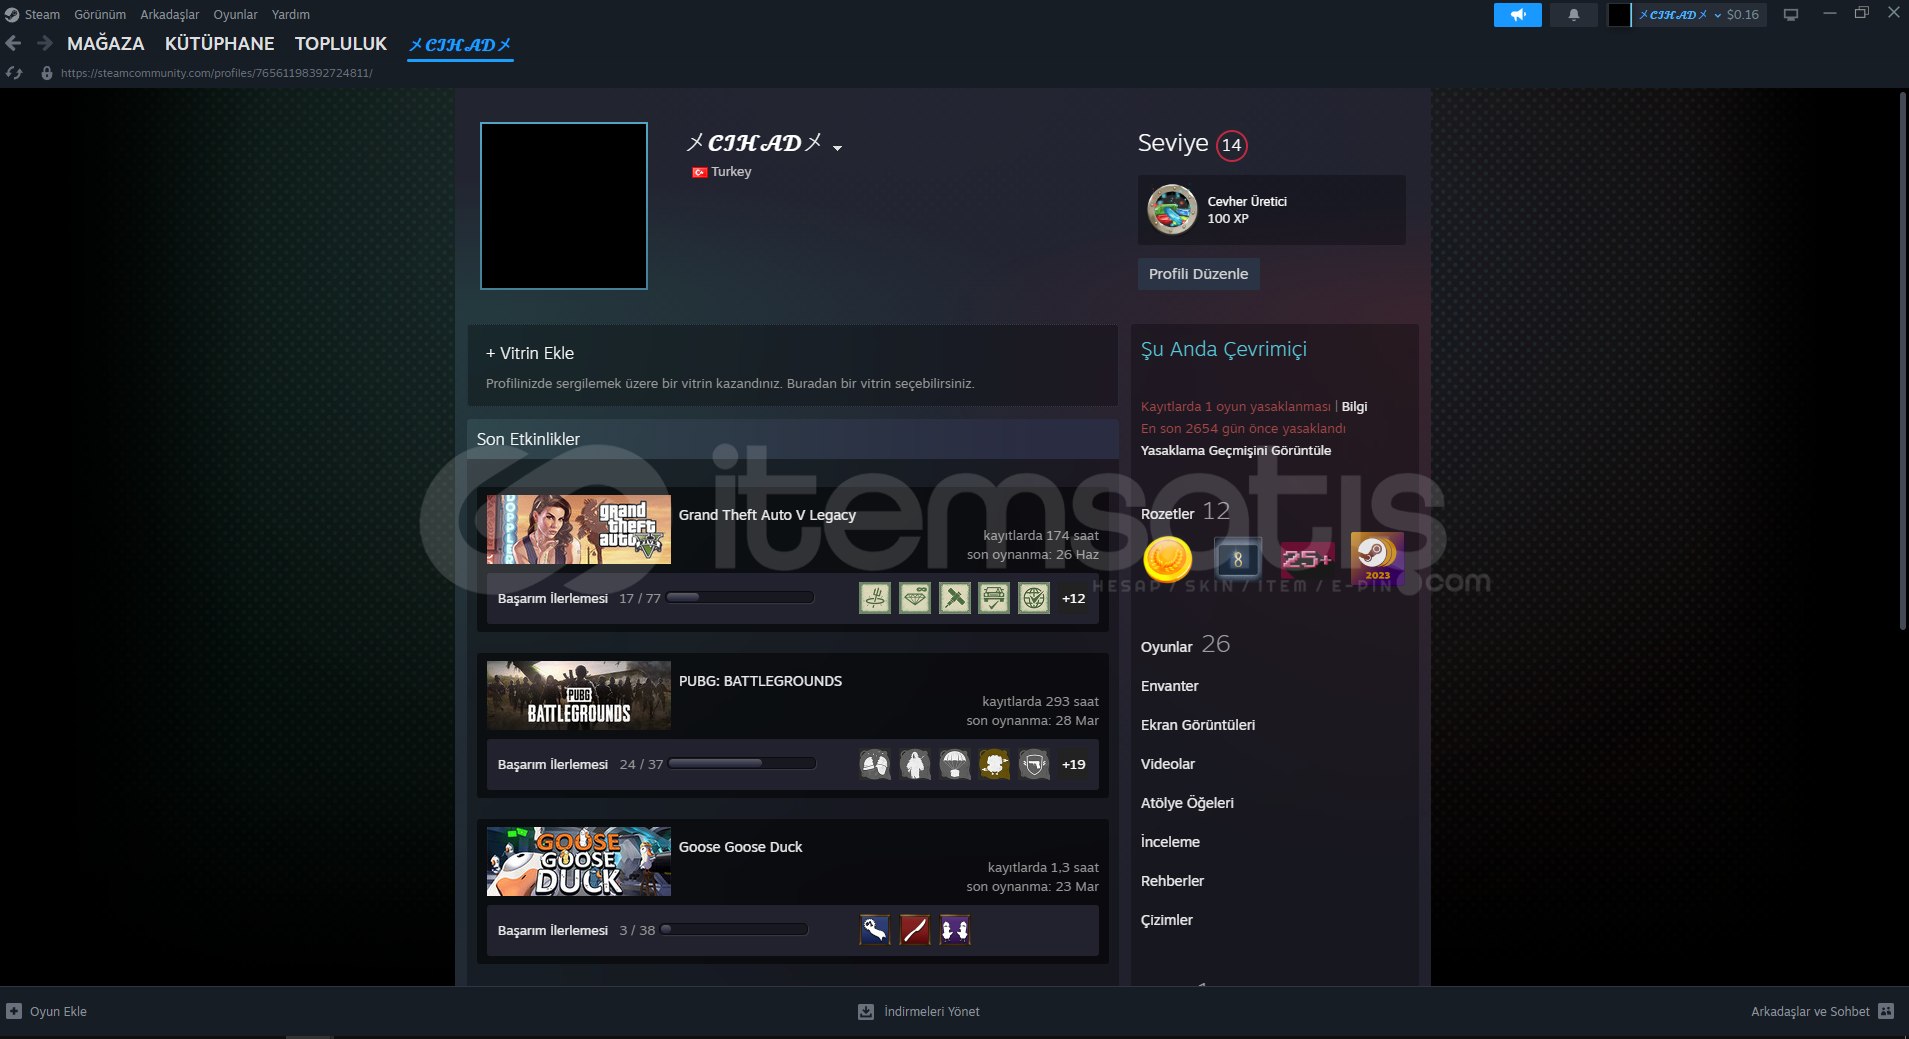Go back with the left arrow

click(x=14, y=43)
